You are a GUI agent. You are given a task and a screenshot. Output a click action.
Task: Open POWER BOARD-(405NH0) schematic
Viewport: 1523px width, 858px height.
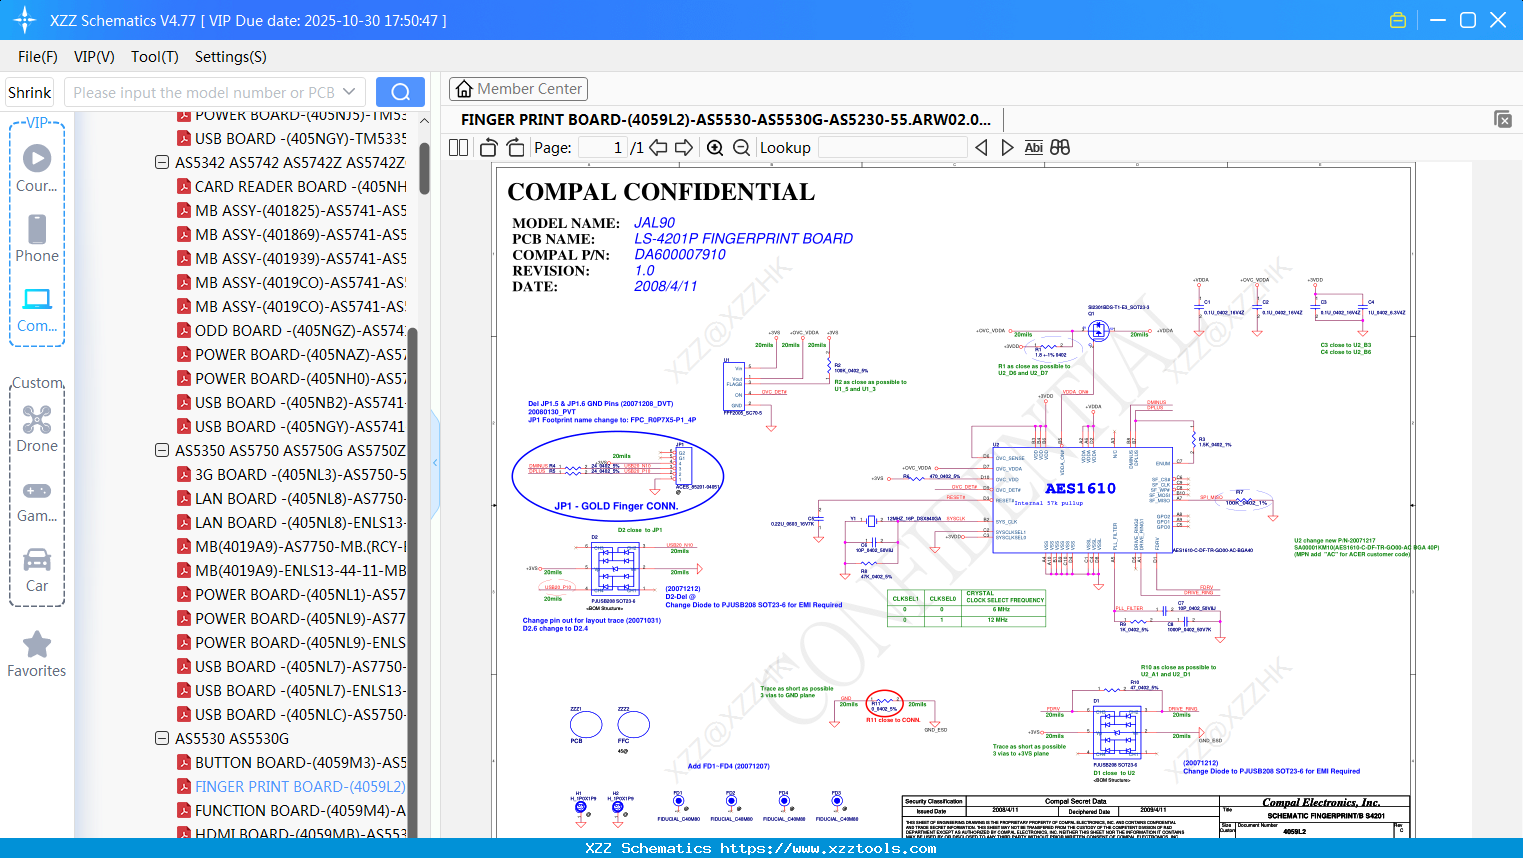point(300,378)
